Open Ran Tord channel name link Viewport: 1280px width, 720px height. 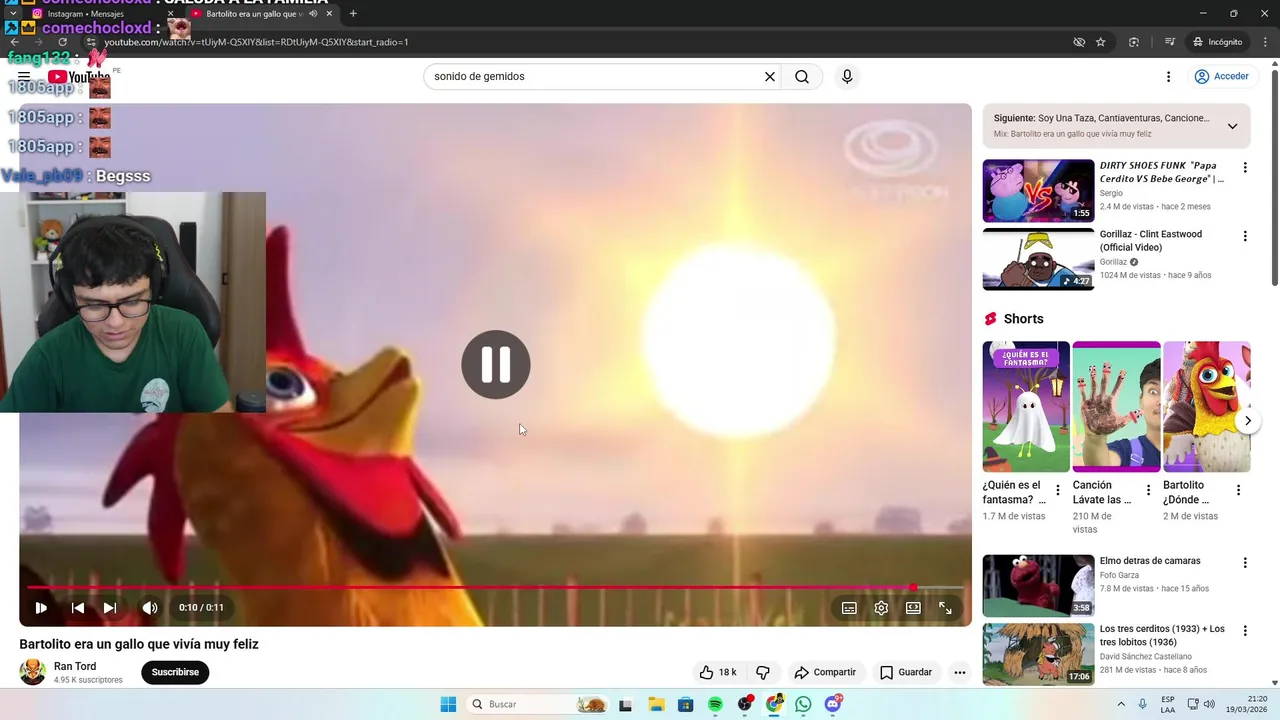pyautogui.click(x=75, y=667)
